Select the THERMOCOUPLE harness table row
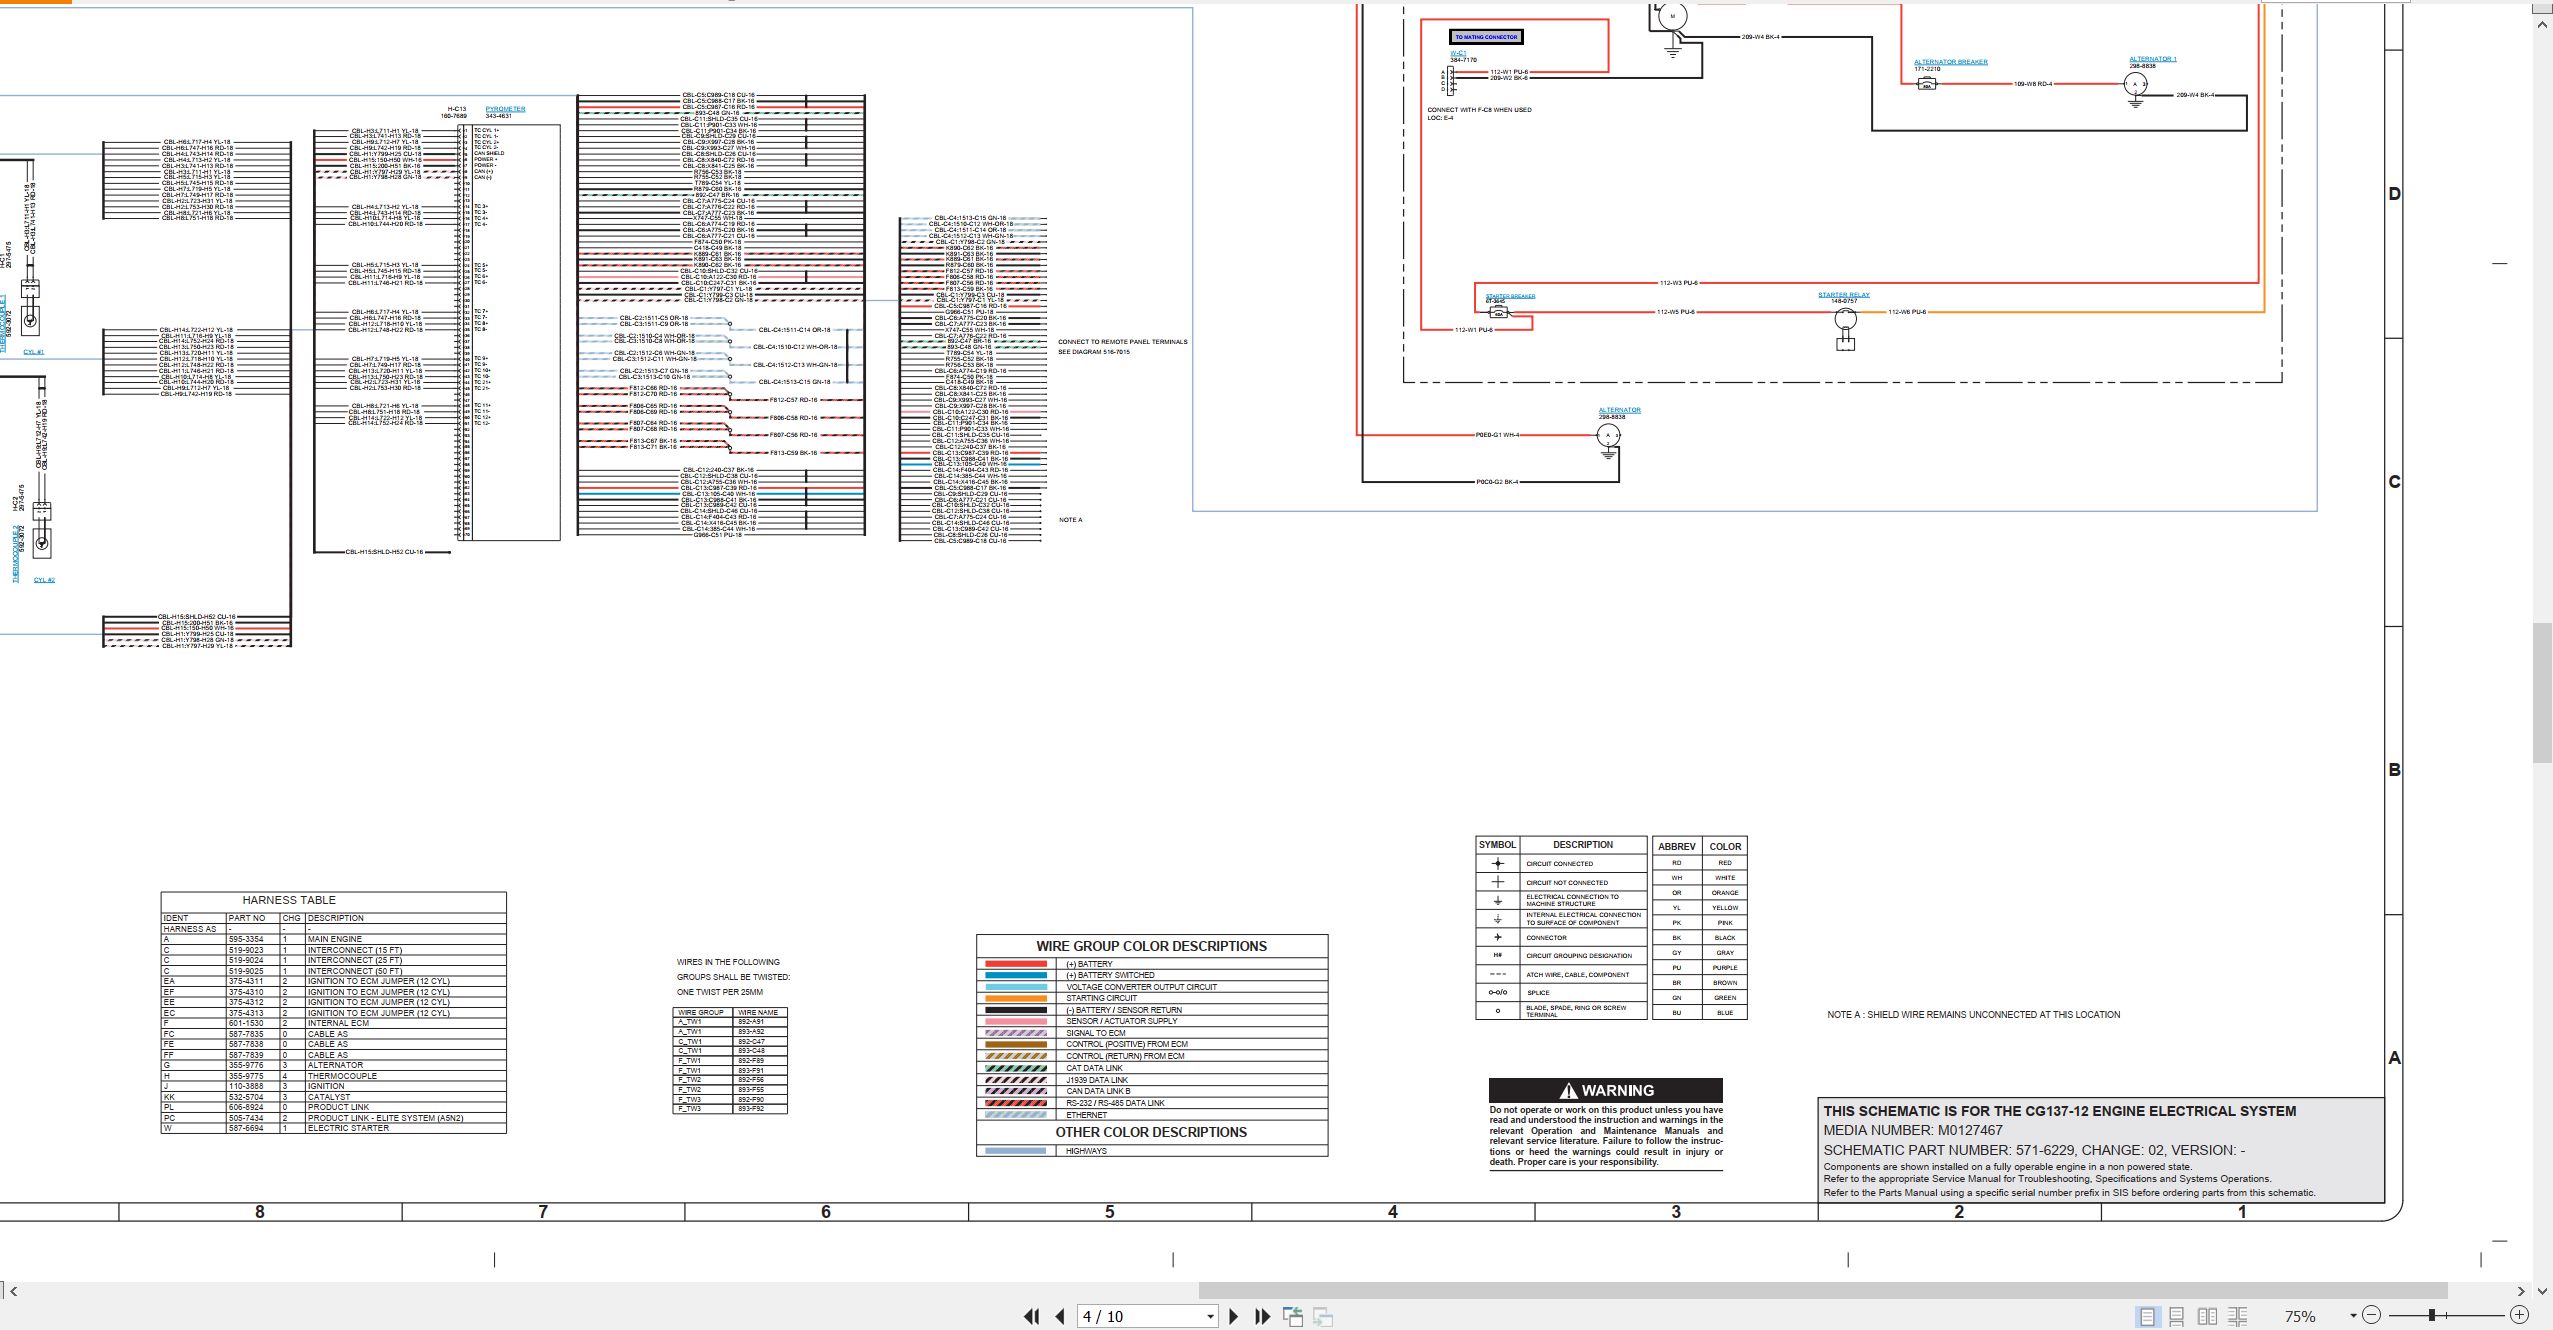This screenshot has height=1330, width=2553. [333, 1076]
